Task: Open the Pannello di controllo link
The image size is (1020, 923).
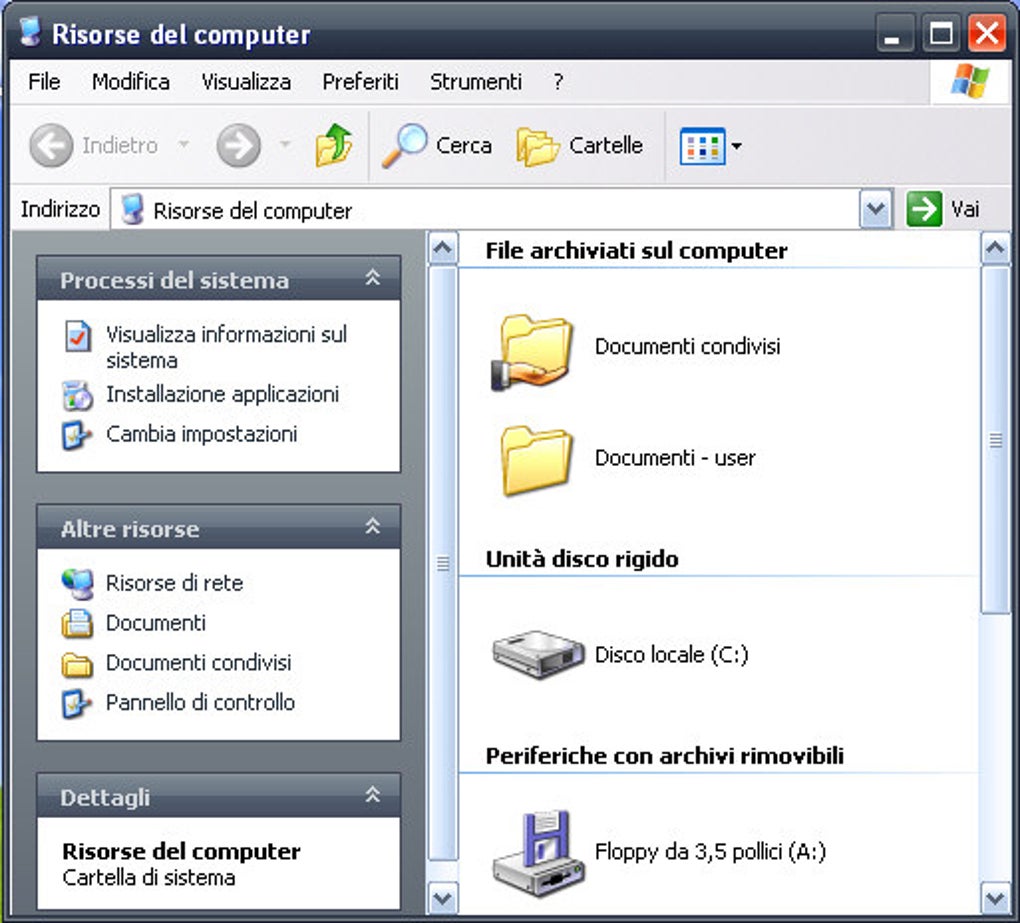Action: point(200,702)
